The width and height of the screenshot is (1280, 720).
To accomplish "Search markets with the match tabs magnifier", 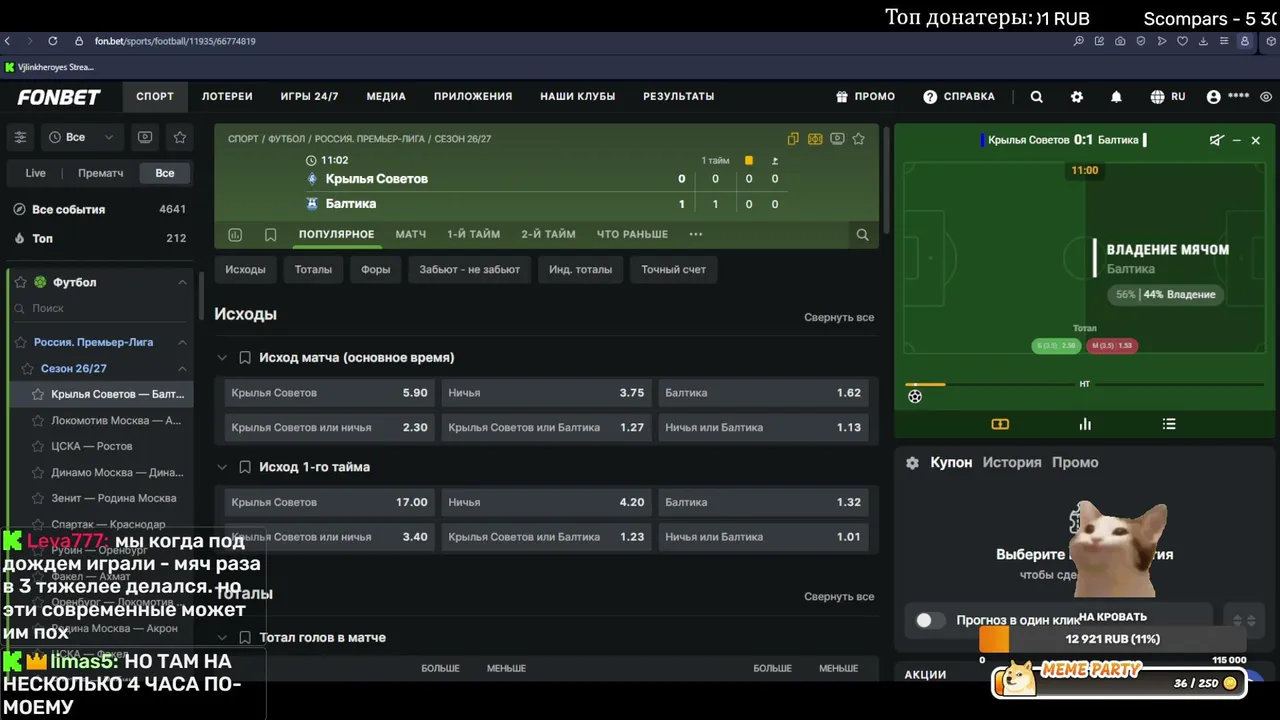I will click(862, 235).
